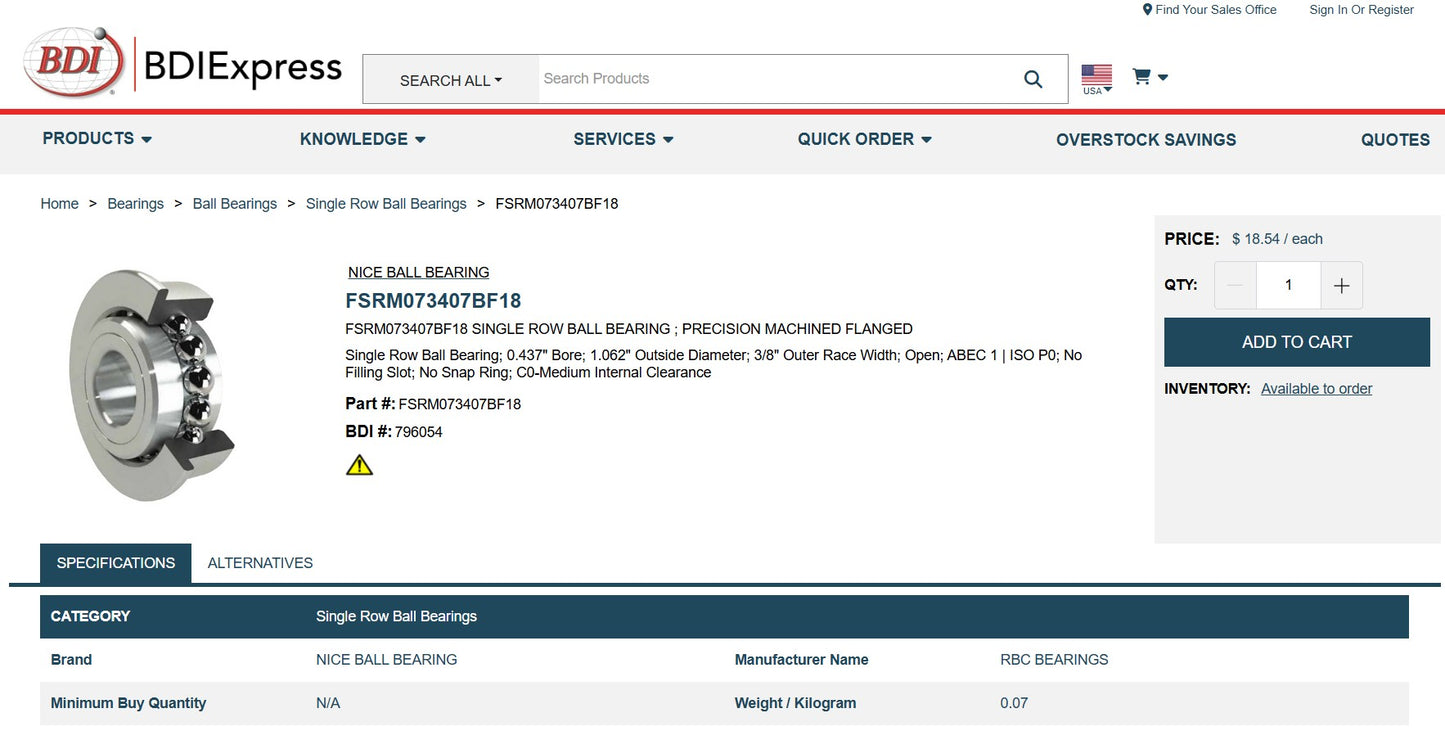Screen dimensions: 1445x731
Task: Switch to the ALTERNATIVES tab
Action: (260, 563)
